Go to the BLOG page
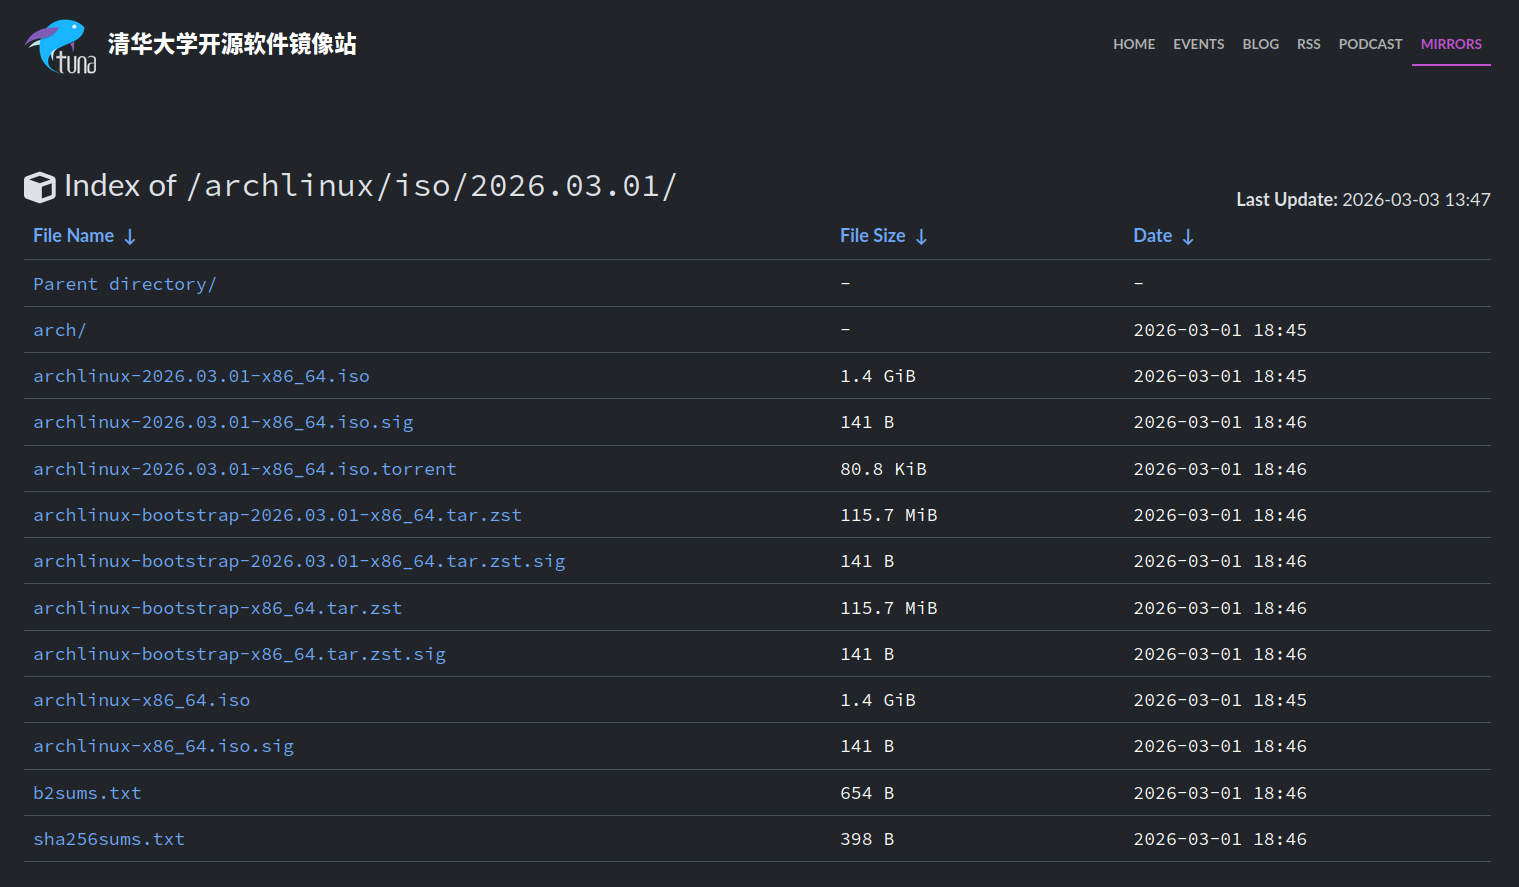This screenshot has height=887, width=1519. click(x=1261, y=44)
